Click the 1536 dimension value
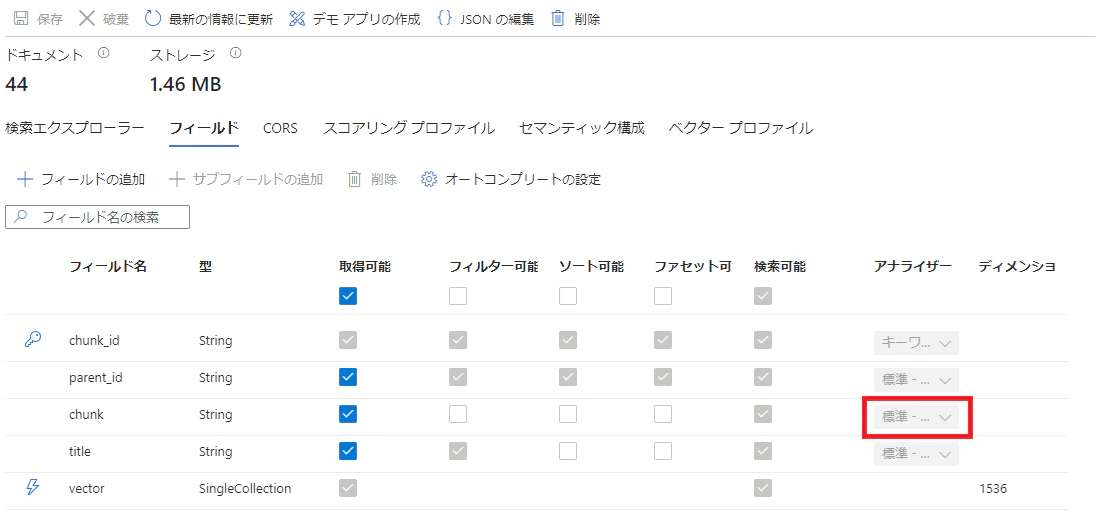This screenshot has width=1097, height=519. pos(993,489)
